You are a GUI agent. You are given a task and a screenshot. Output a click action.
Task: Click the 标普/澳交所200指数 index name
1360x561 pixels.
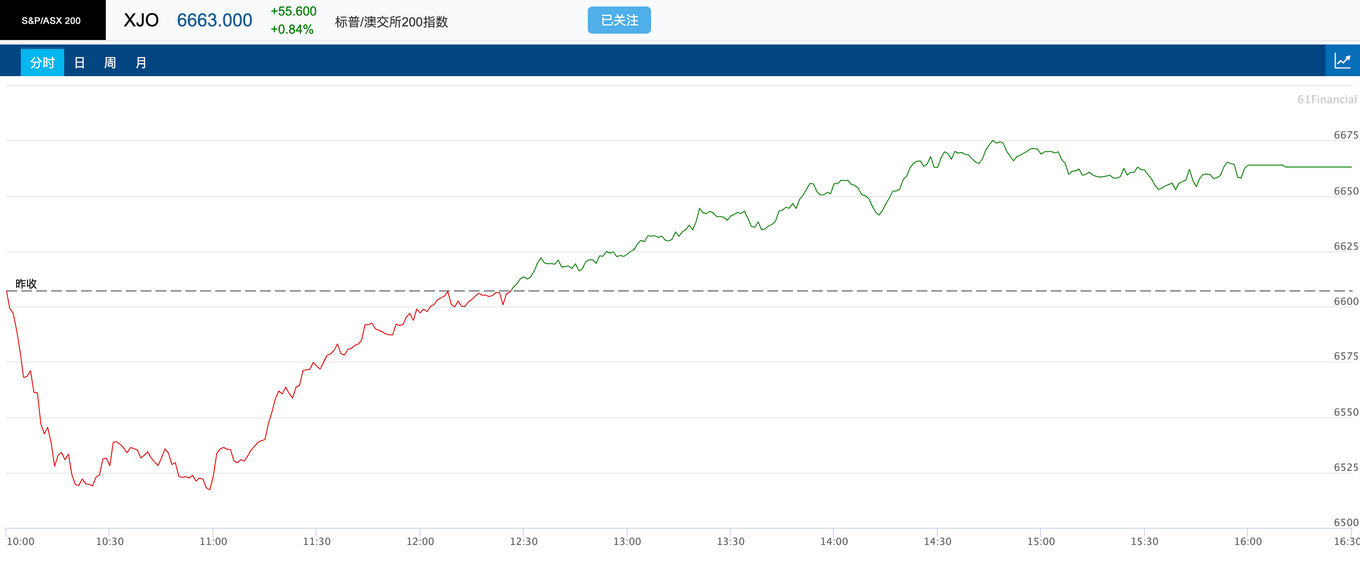point(391,21)
